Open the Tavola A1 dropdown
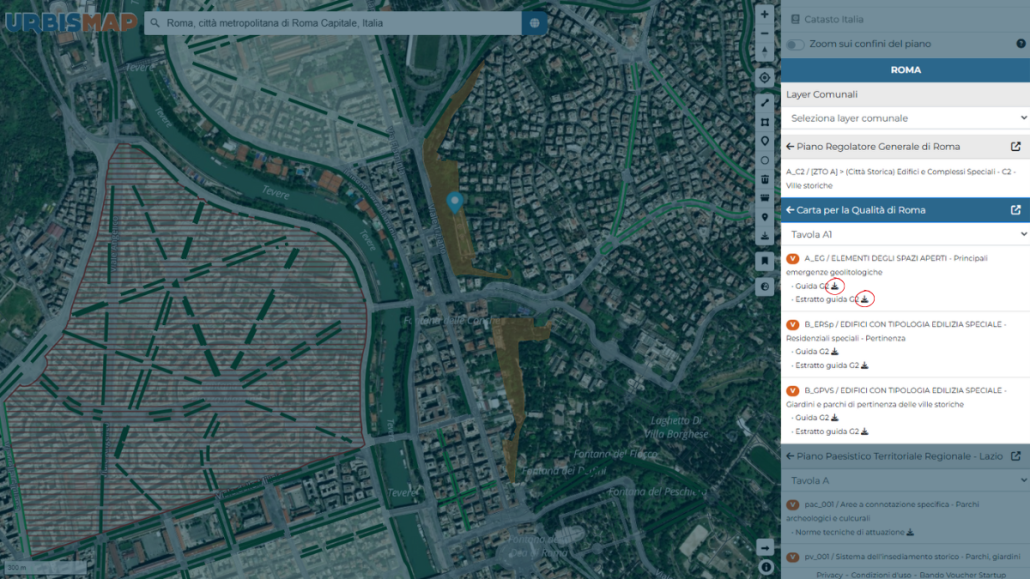1030x579 pixels. (905, 235)
